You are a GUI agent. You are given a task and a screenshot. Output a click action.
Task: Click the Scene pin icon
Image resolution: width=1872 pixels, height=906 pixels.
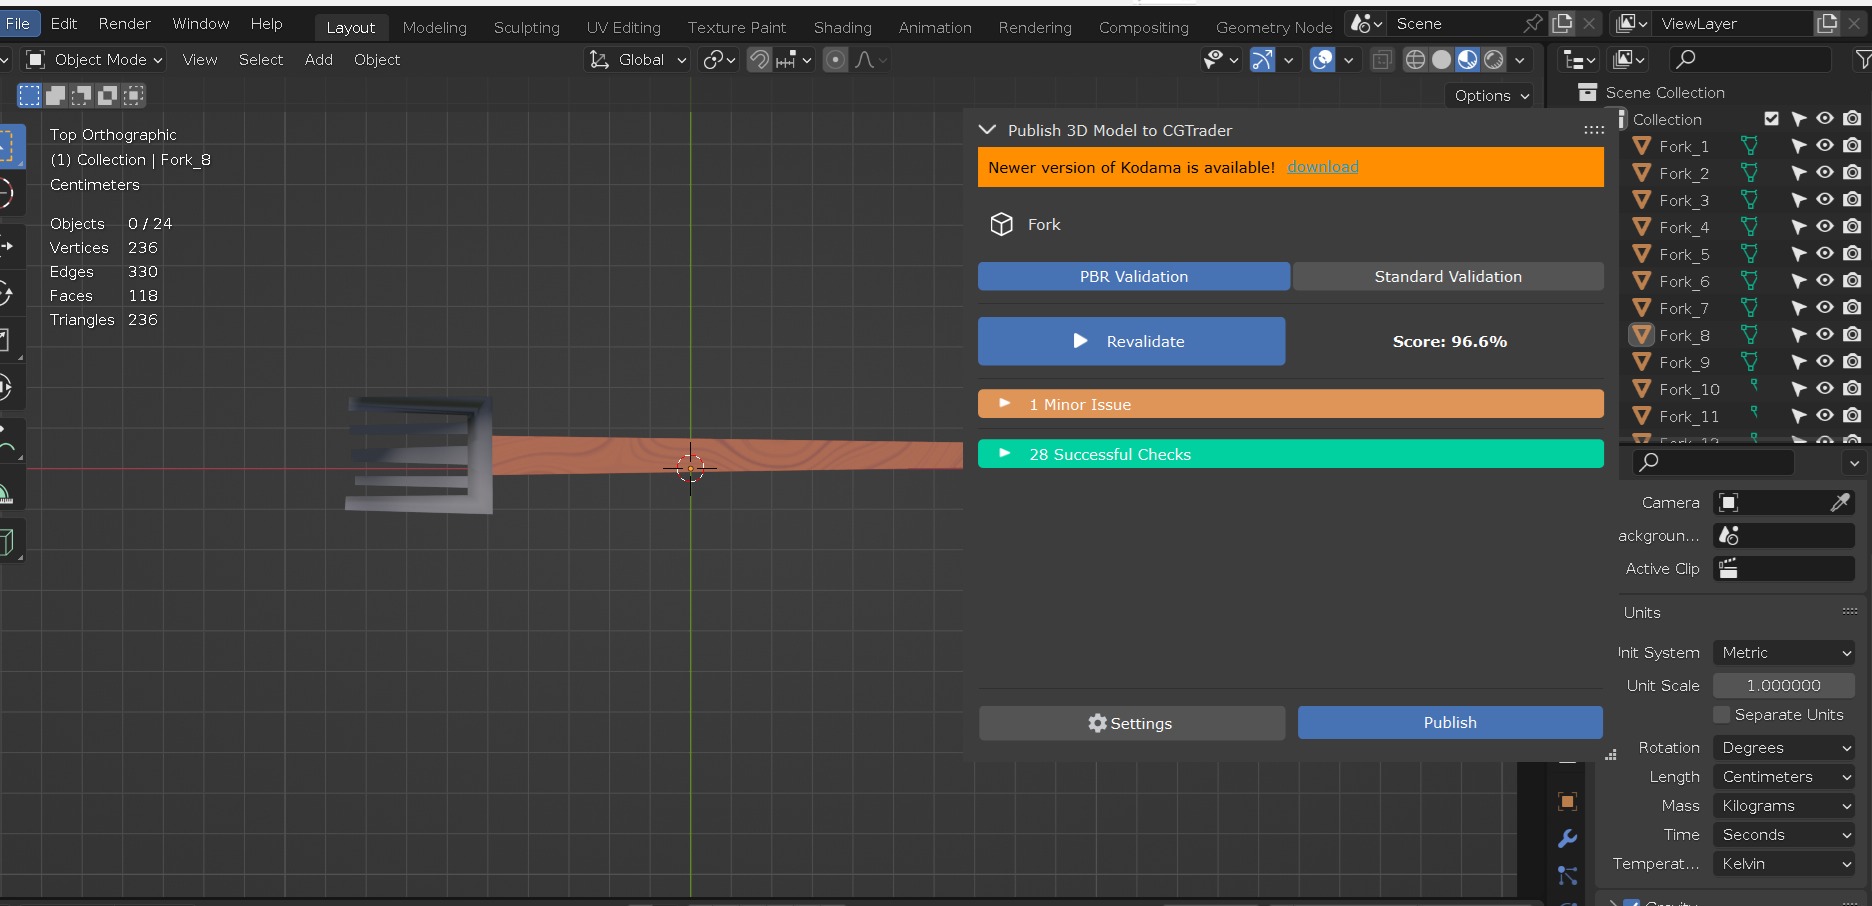pyautogui.click(x=1533, y=23)
